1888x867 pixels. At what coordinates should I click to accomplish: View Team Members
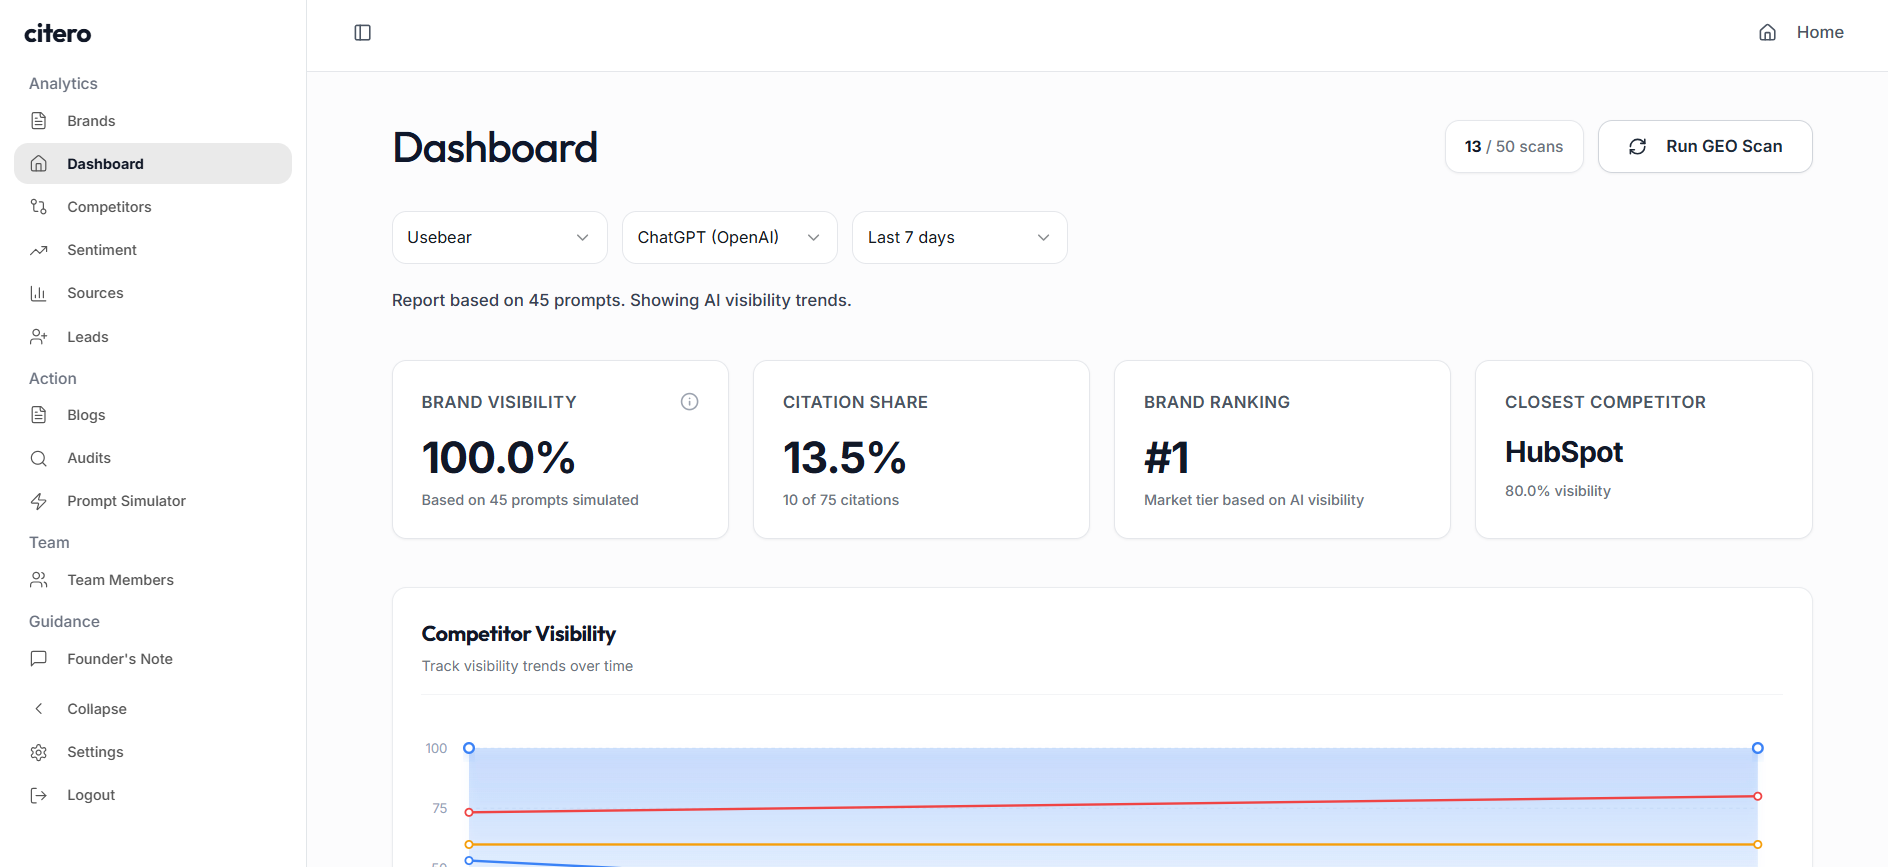[153, 580]
